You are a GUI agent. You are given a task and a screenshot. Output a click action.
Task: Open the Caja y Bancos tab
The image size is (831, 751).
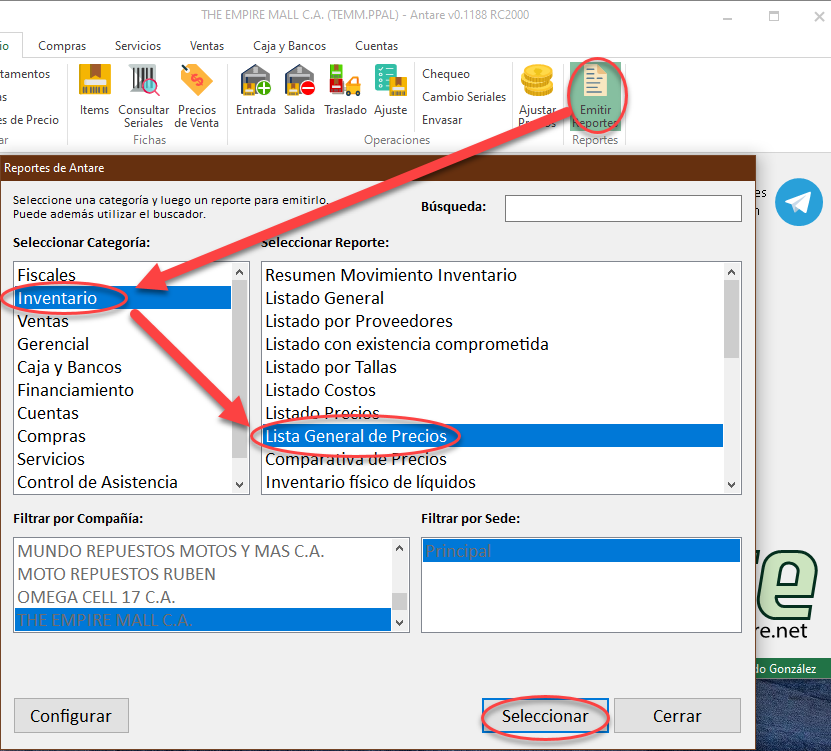click(289, 45)
